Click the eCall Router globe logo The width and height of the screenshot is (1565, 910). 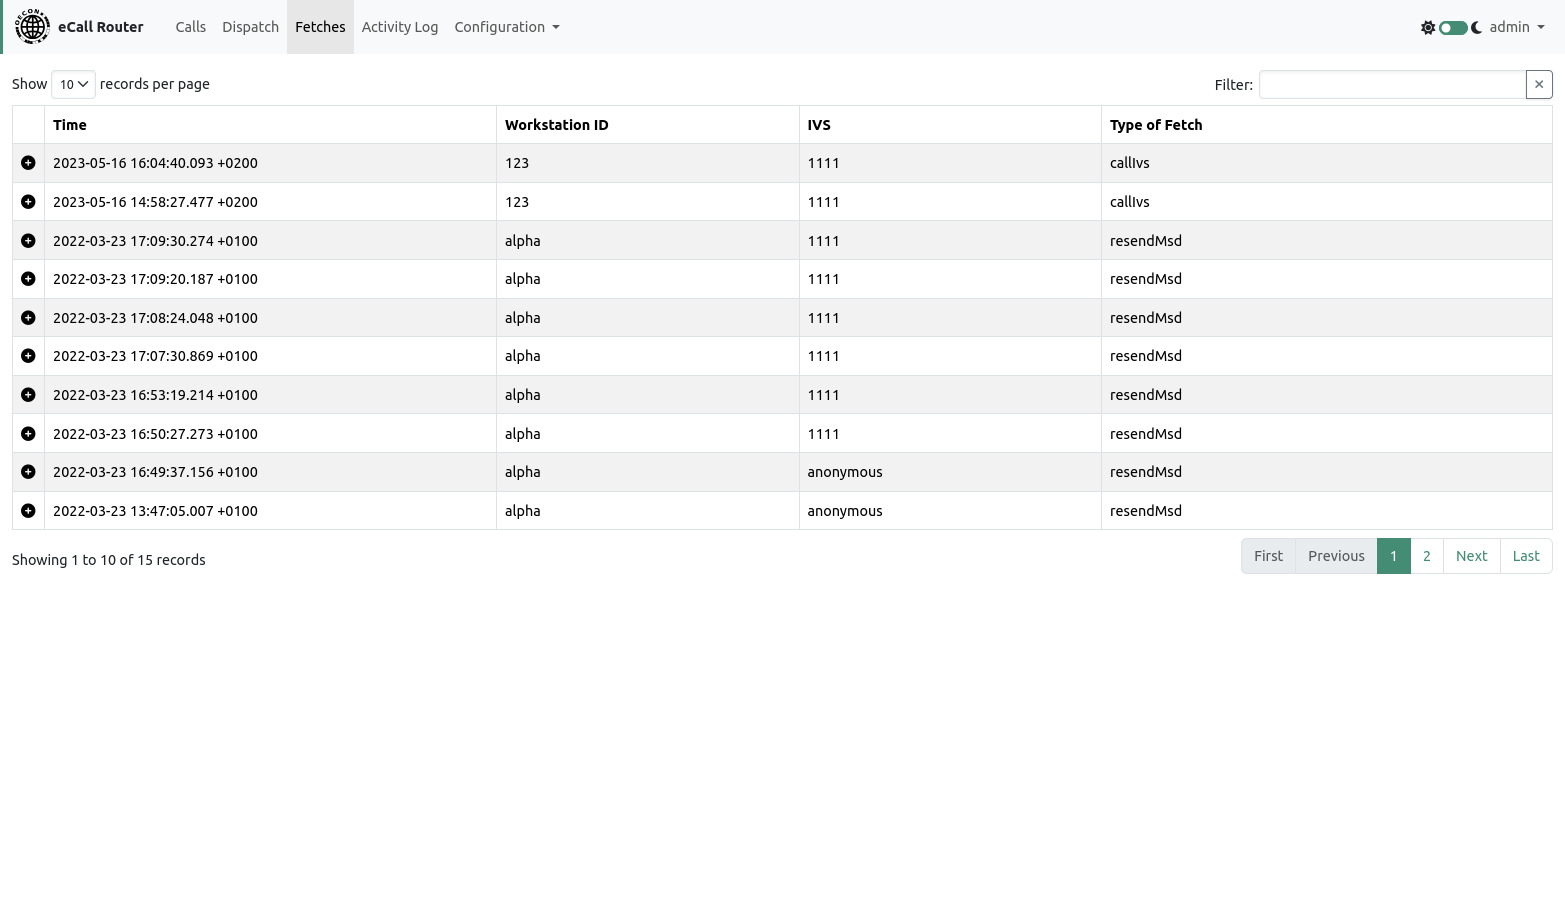pos(32,27)
